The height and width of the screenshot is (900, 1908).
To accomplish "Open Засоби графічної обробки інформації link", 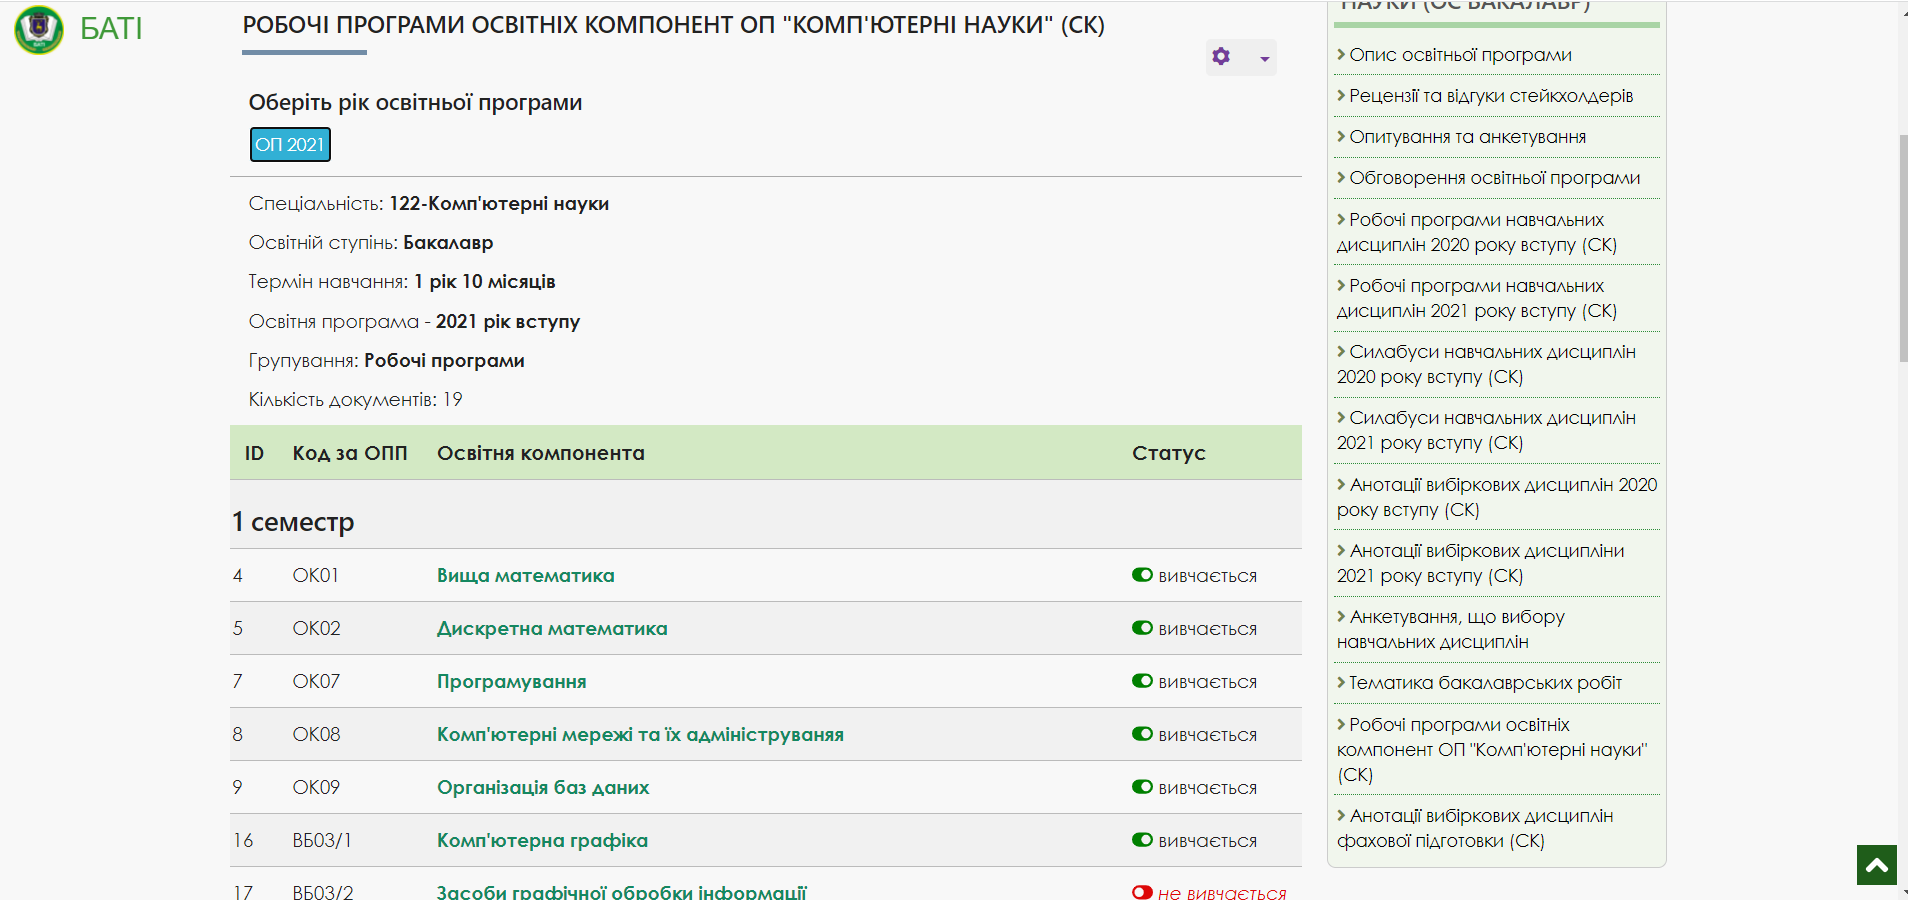I will 622,892.
